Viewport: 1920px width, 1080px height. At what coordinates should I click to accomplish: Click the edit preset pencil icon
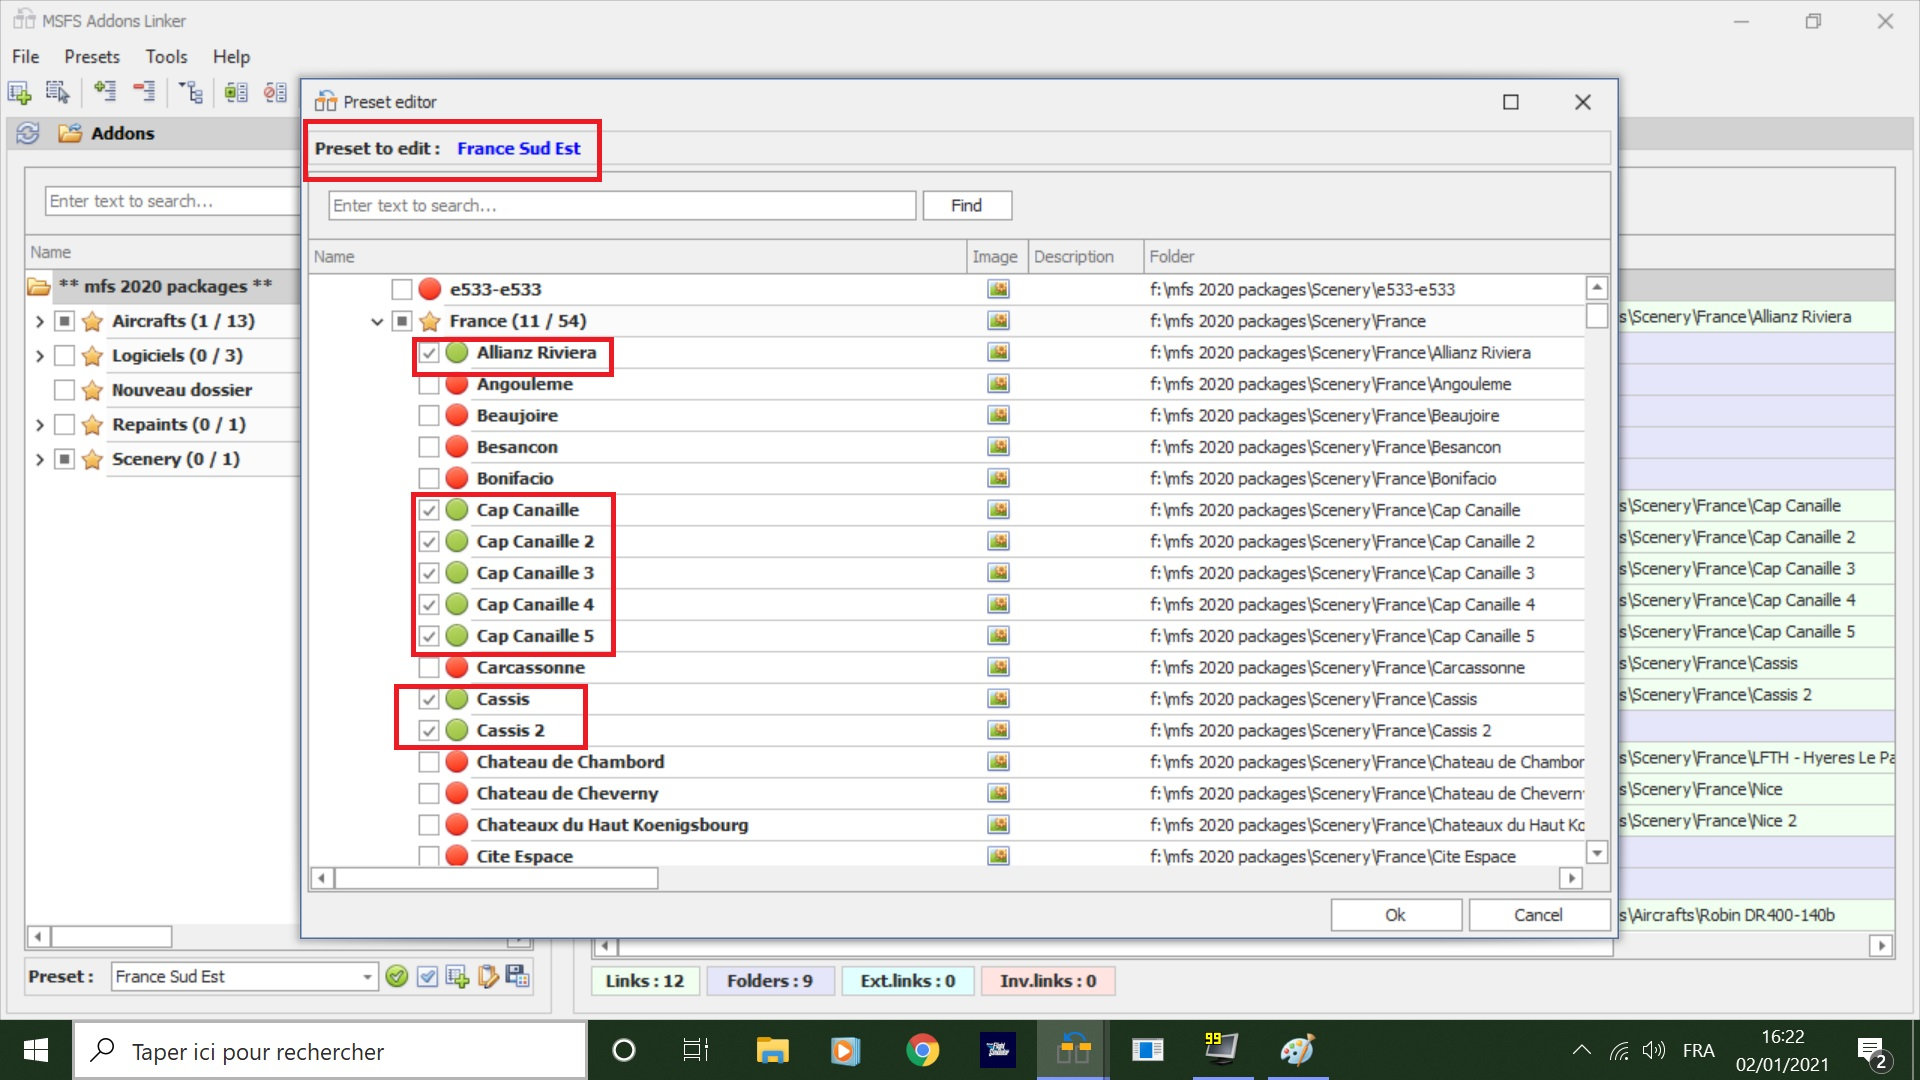point(488,977)
